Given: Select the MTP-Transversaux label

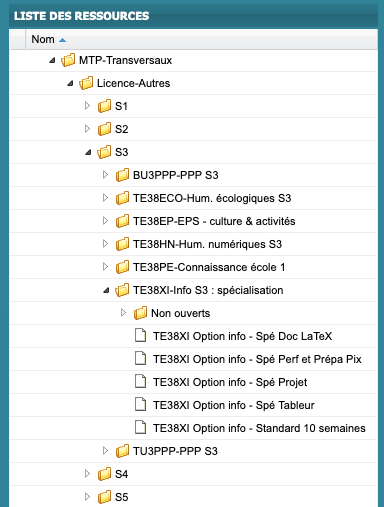Looking at the screenshot, I should click(125, 60).
